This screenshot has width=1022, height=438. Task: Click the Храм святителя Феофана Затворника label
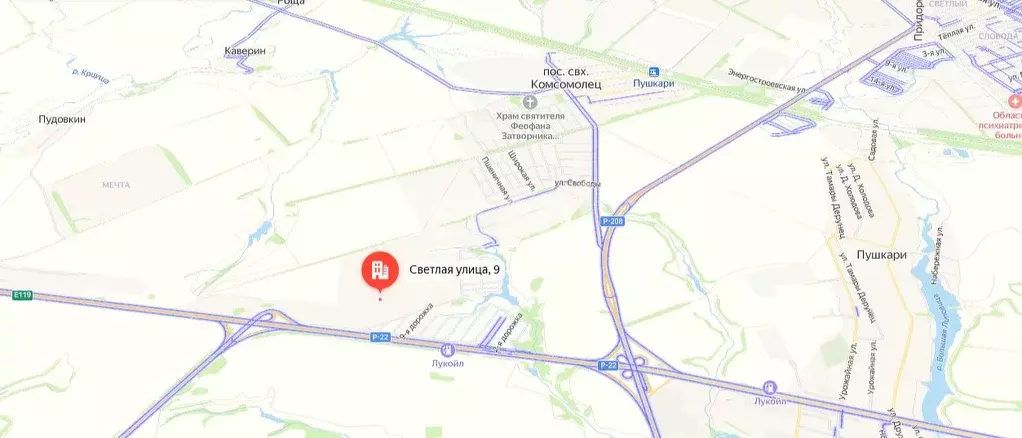coord(529,126)
